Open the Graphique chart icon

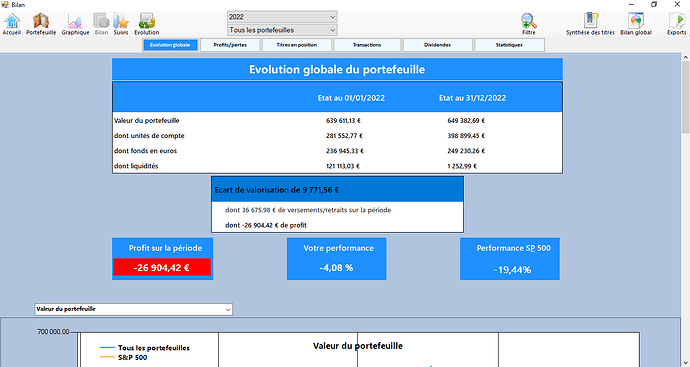click(75, 24)
